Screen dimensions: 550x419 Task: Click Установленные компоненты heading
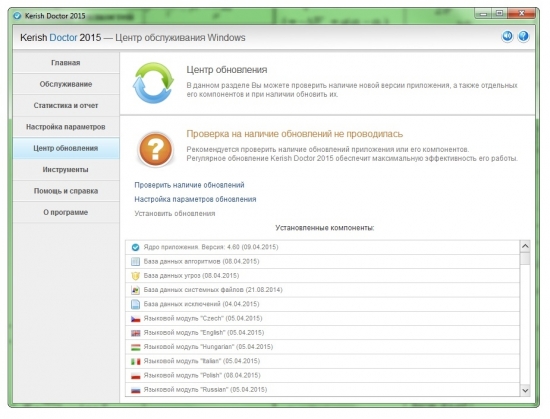coord(324,228)
